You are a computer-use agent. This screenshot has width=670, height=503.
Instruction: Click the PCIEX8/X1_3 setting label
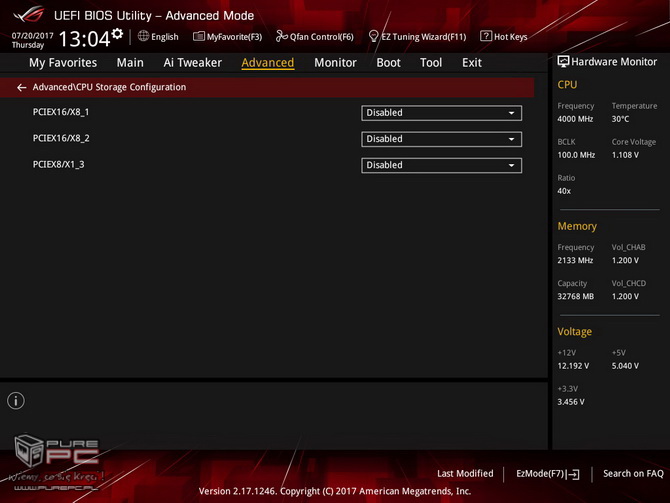(x=59, y=165)
